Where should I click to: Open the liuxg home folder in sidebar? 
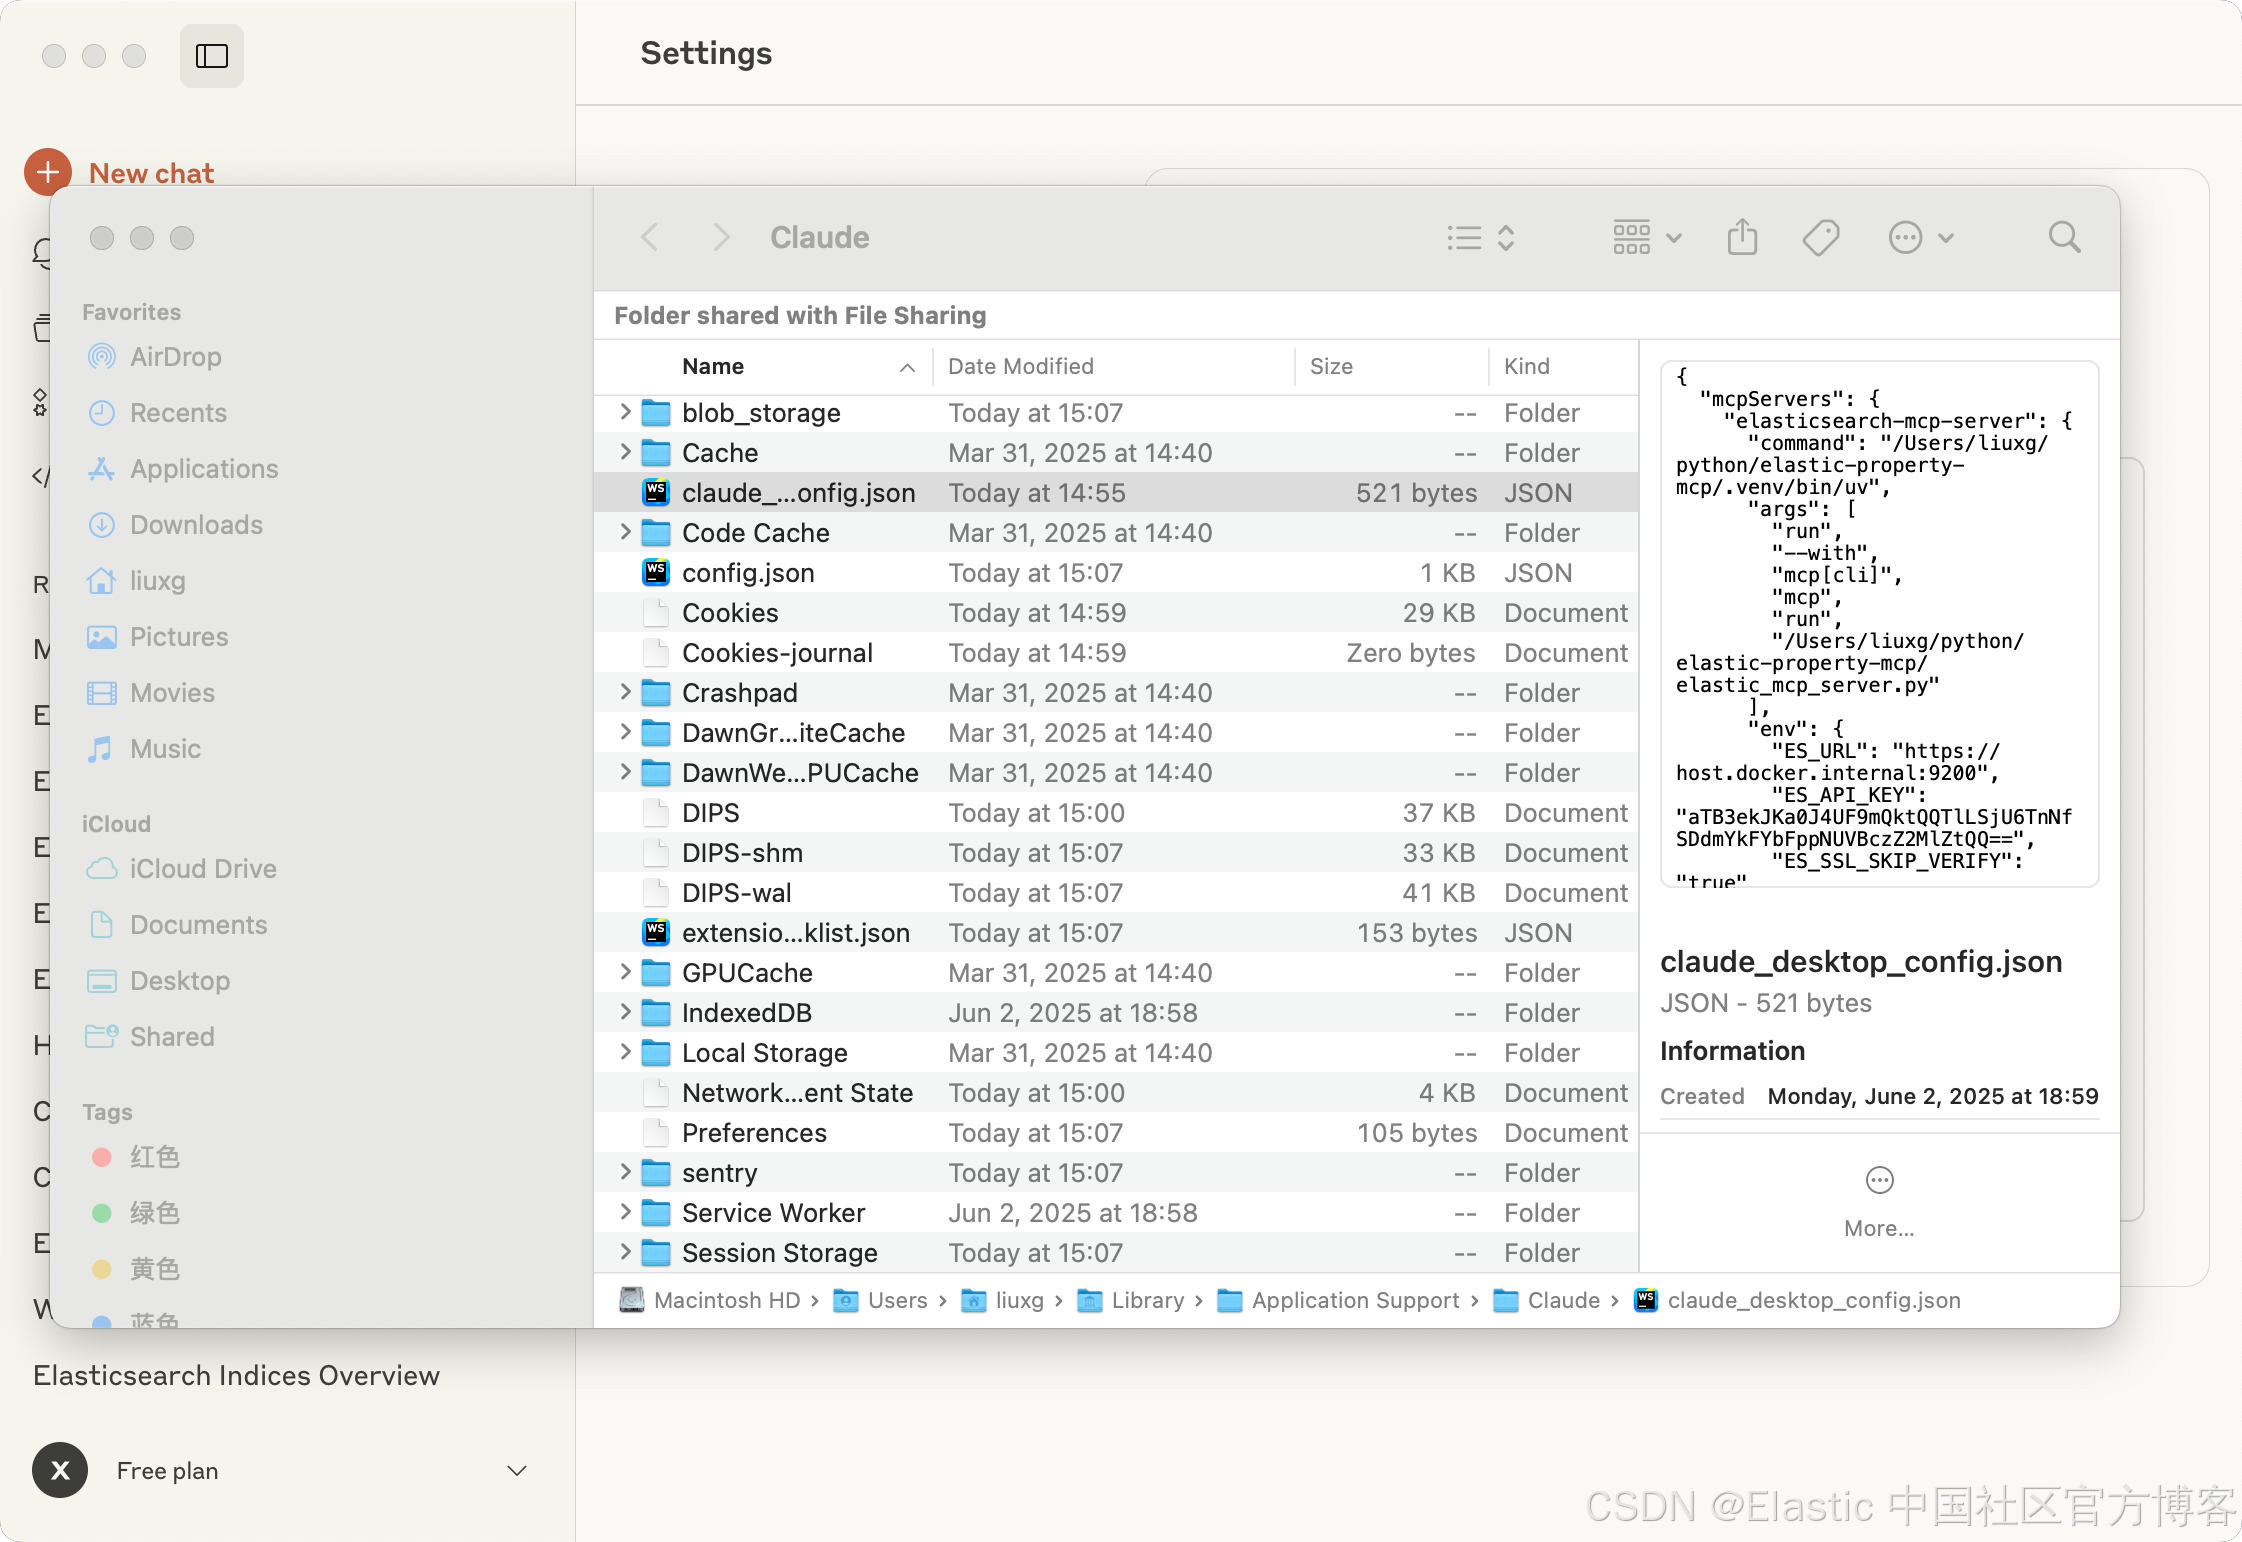click(137, 581)
